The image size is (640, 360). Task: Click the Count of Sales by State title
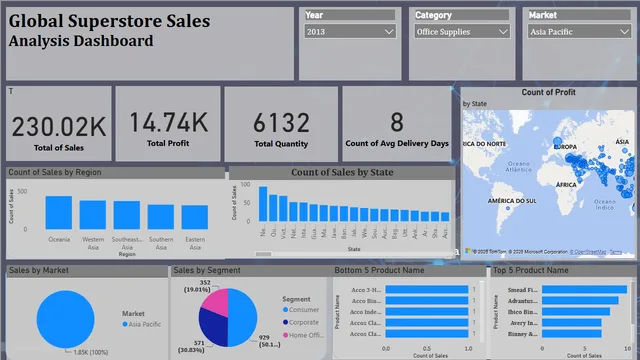pyautogui.click(x=342, y=172)
